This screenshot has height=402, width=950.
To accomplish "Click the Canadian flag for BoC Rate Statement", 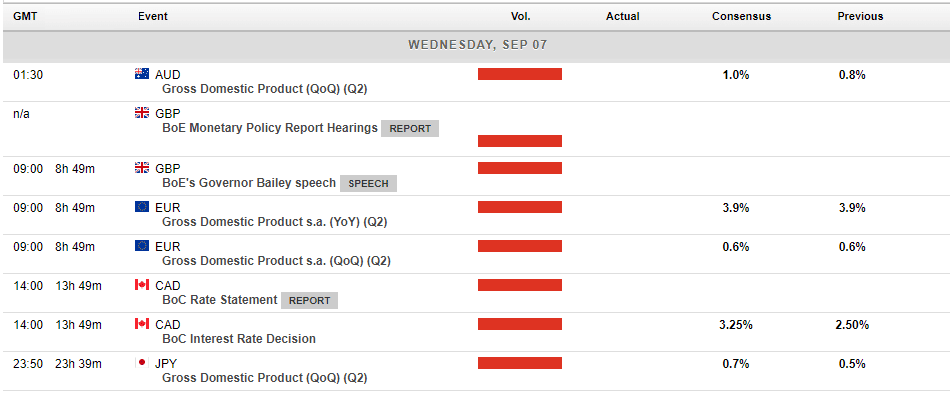I will tap(141, 285).
